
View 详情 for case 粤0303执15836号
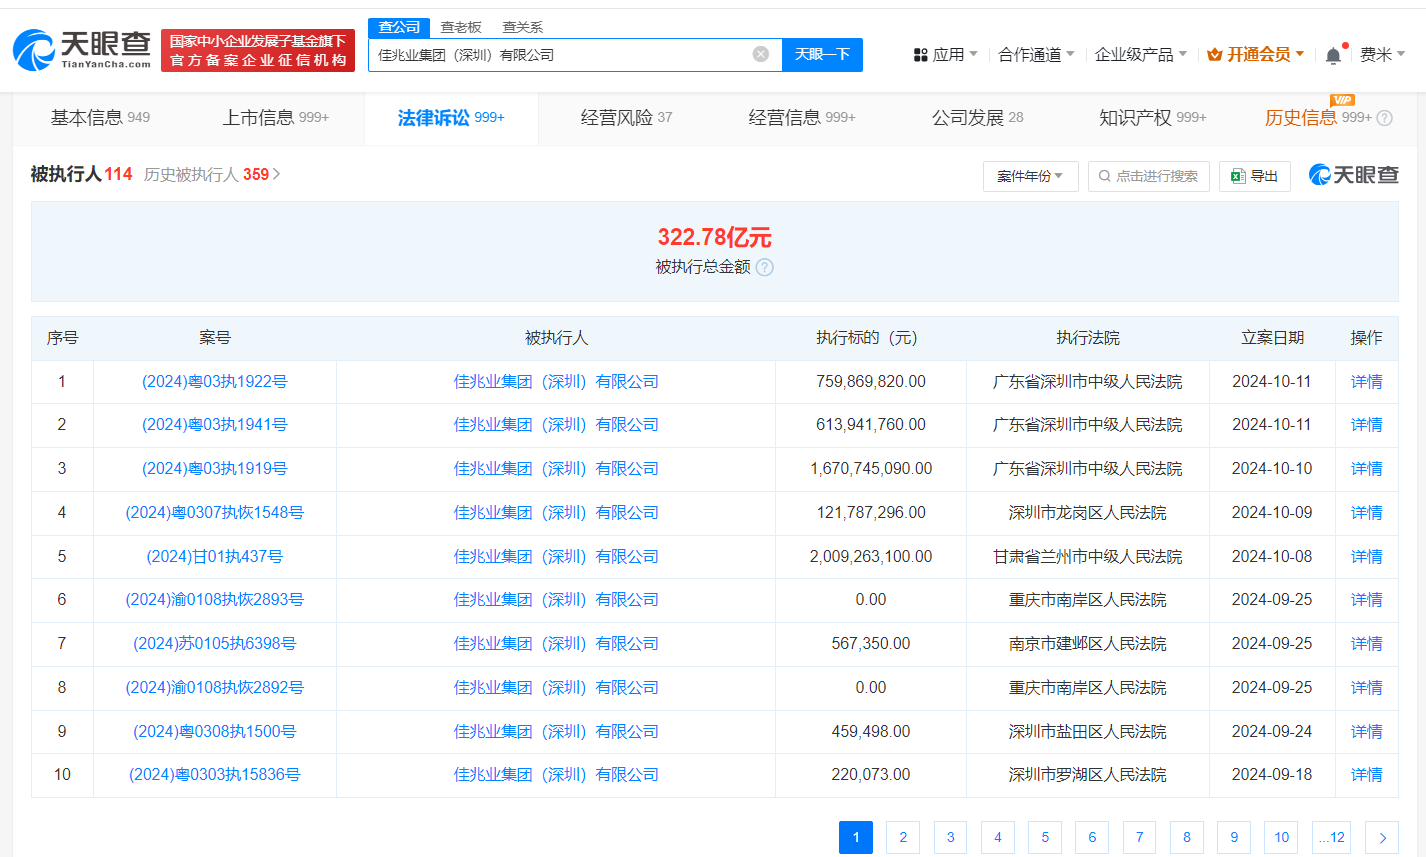[x=1366, y=775]
